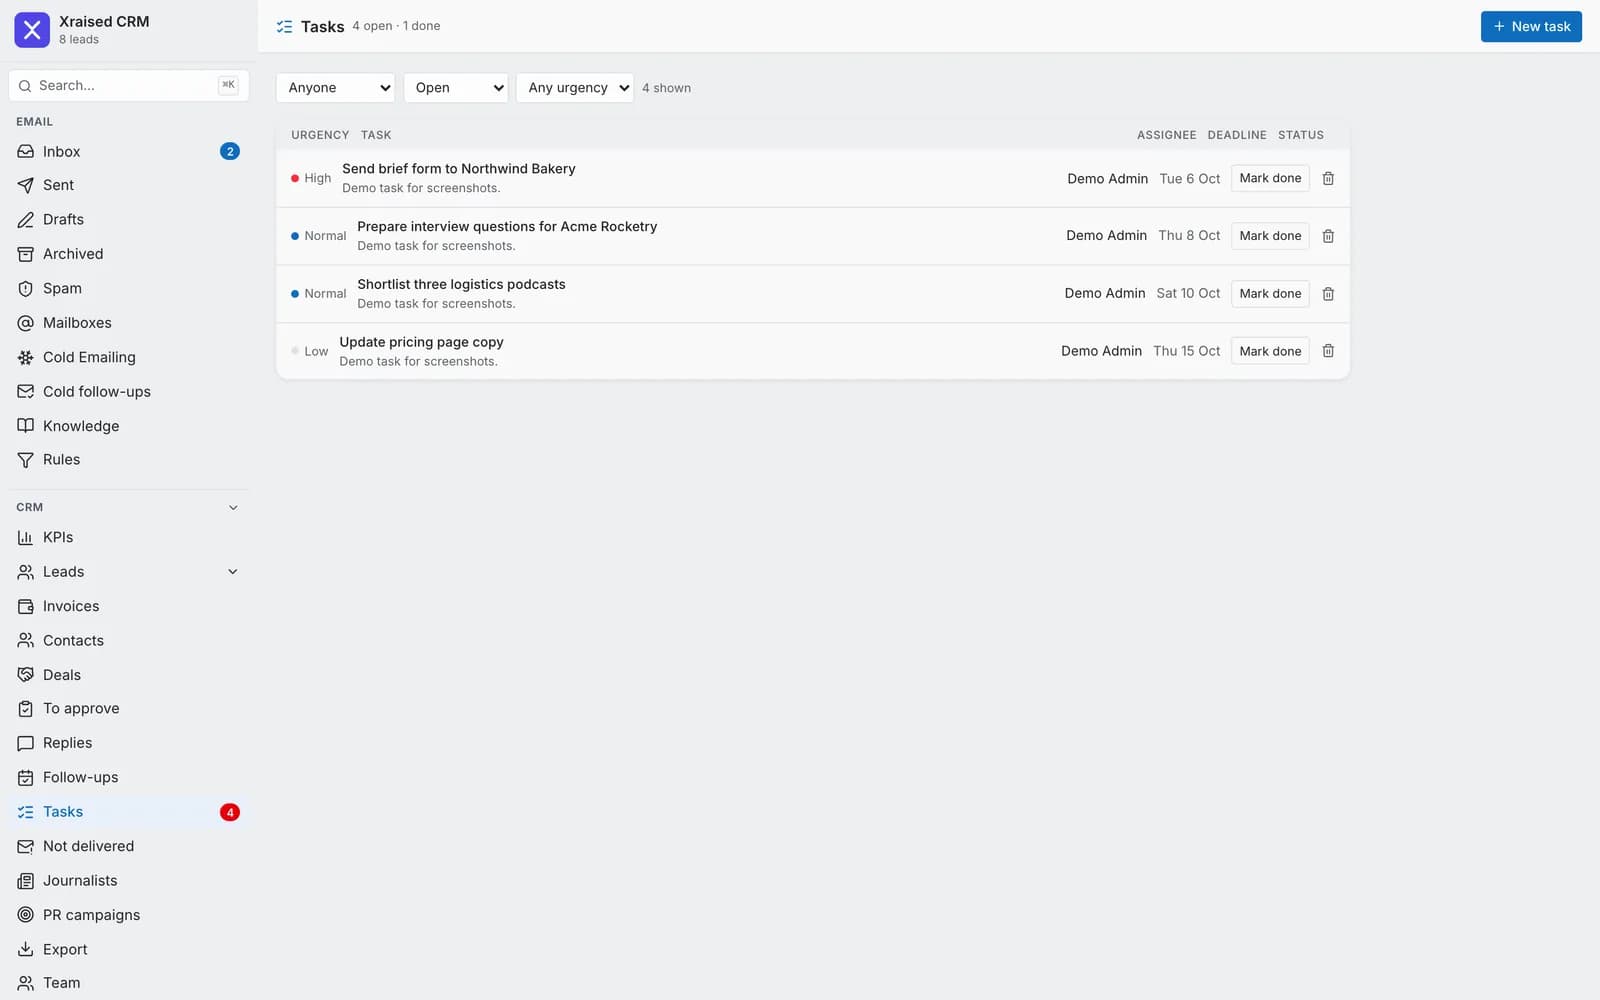Click trash icon for Acme Rocketry task
1600x1000 pixels.
click(x=1328, y=236)
